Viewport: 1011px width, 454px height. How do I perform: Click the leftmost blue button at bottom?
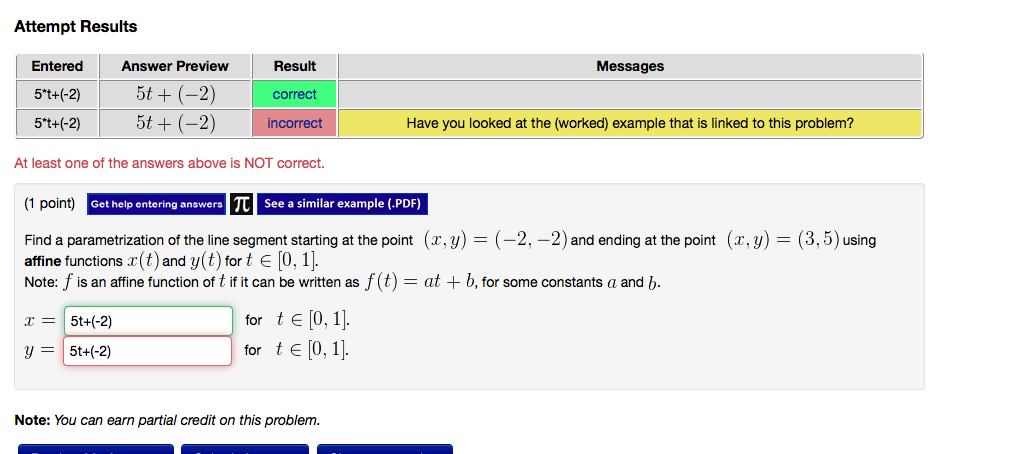pos(95,449)
